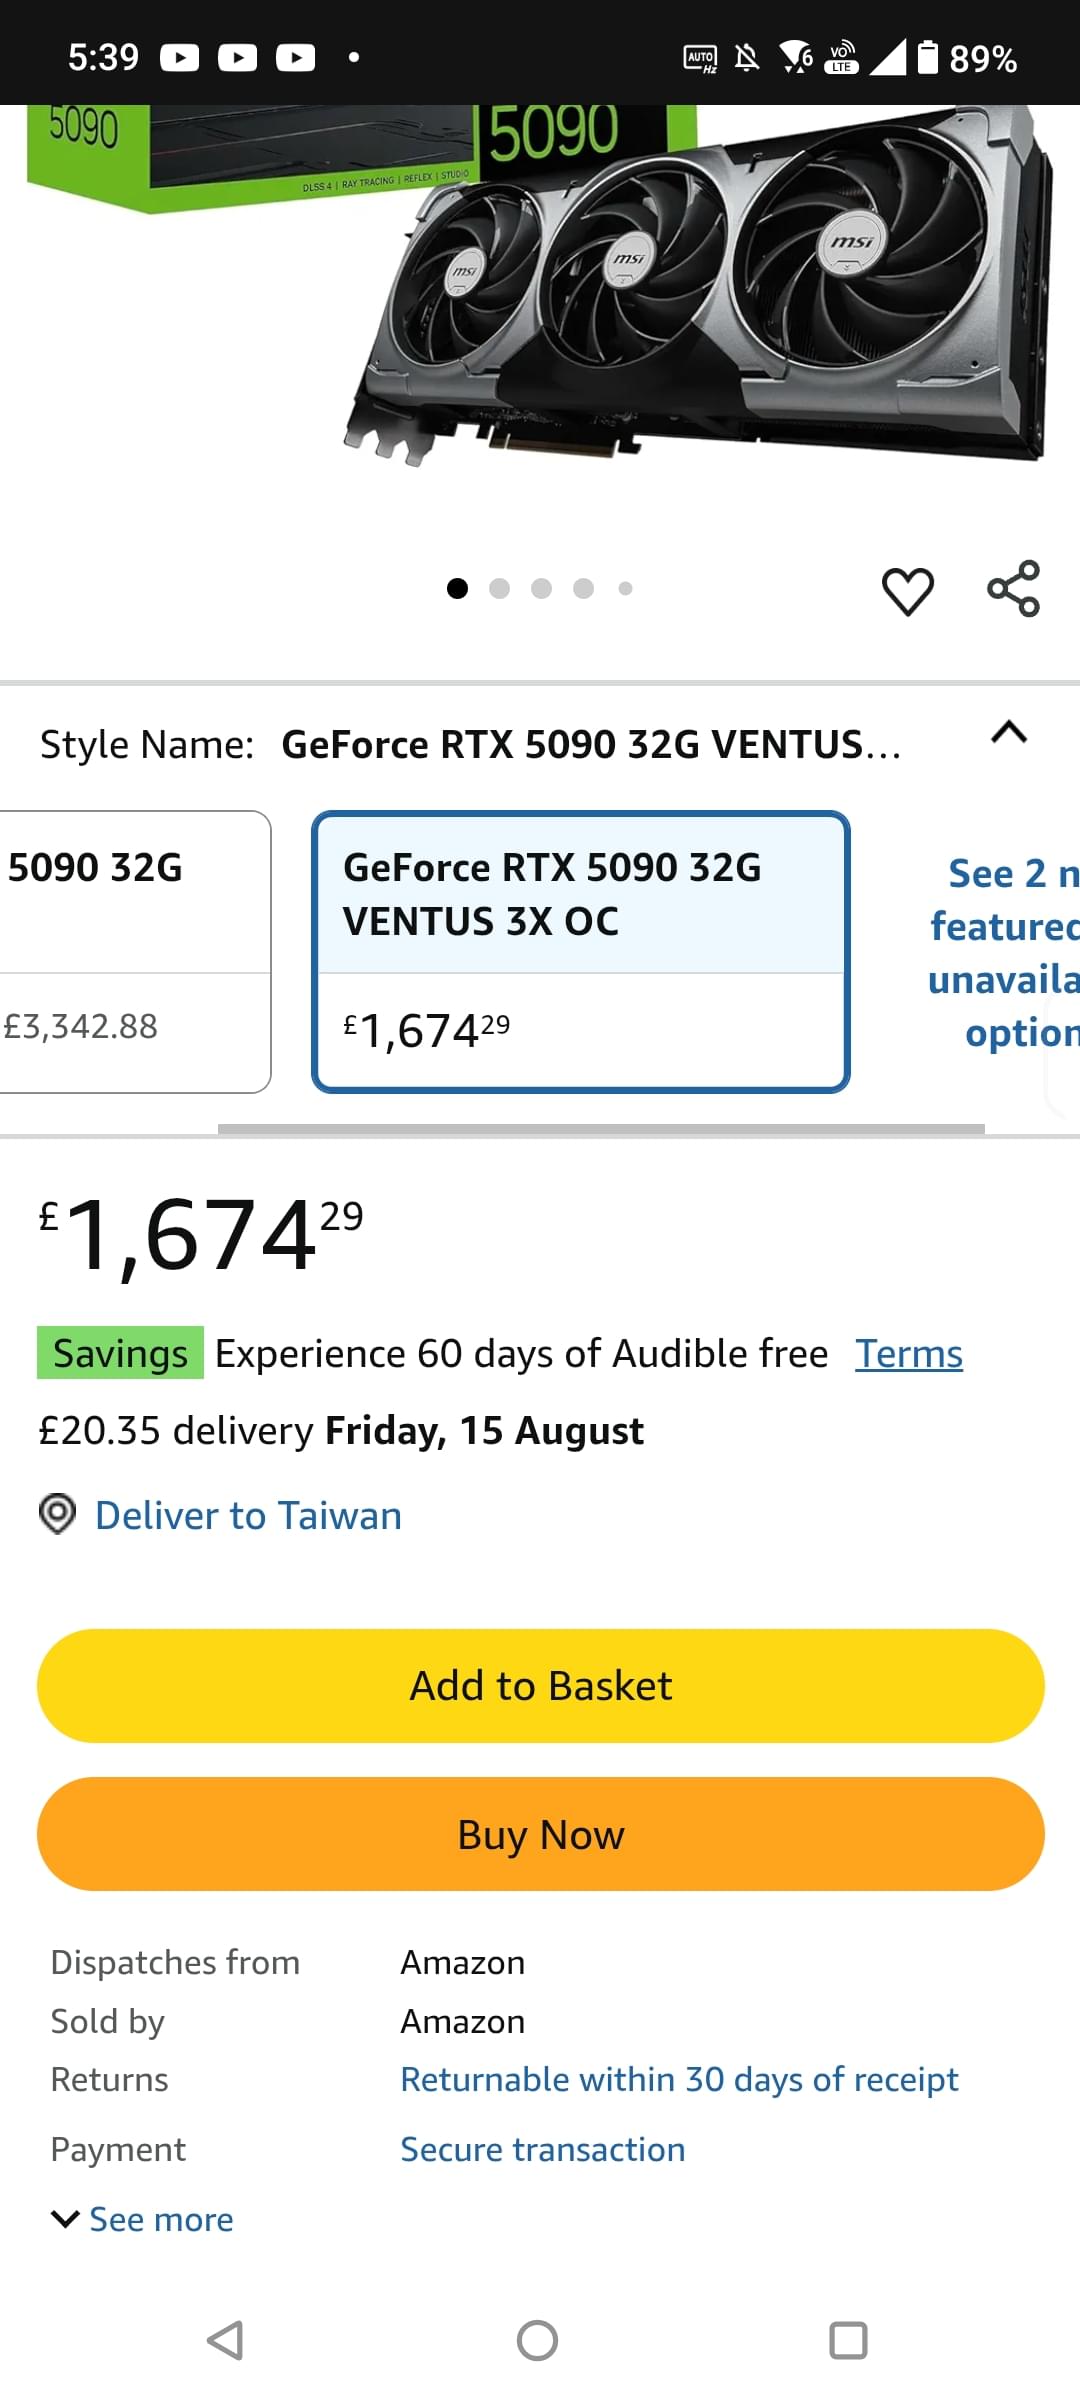Jump to second image carousel dot
The width and height of the screenshot is (1080, 2400).
499,589
